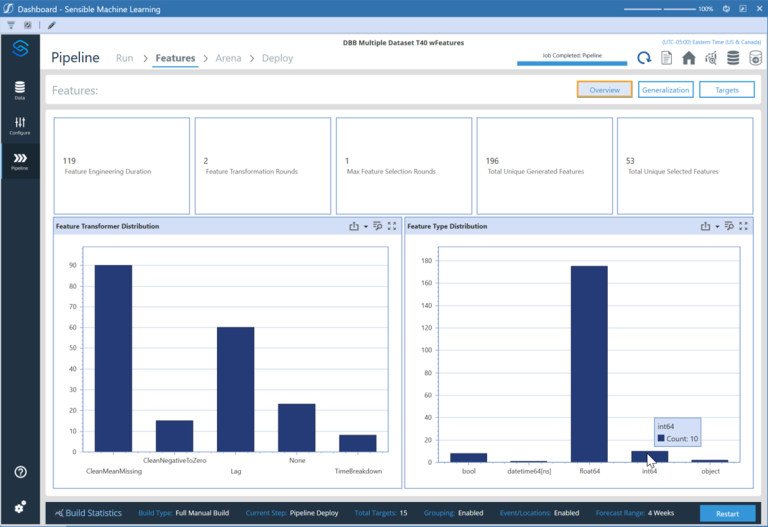Switch to the Run pipeline step
768x527 pixels.
pyautogui.click(x=124, y=58)
